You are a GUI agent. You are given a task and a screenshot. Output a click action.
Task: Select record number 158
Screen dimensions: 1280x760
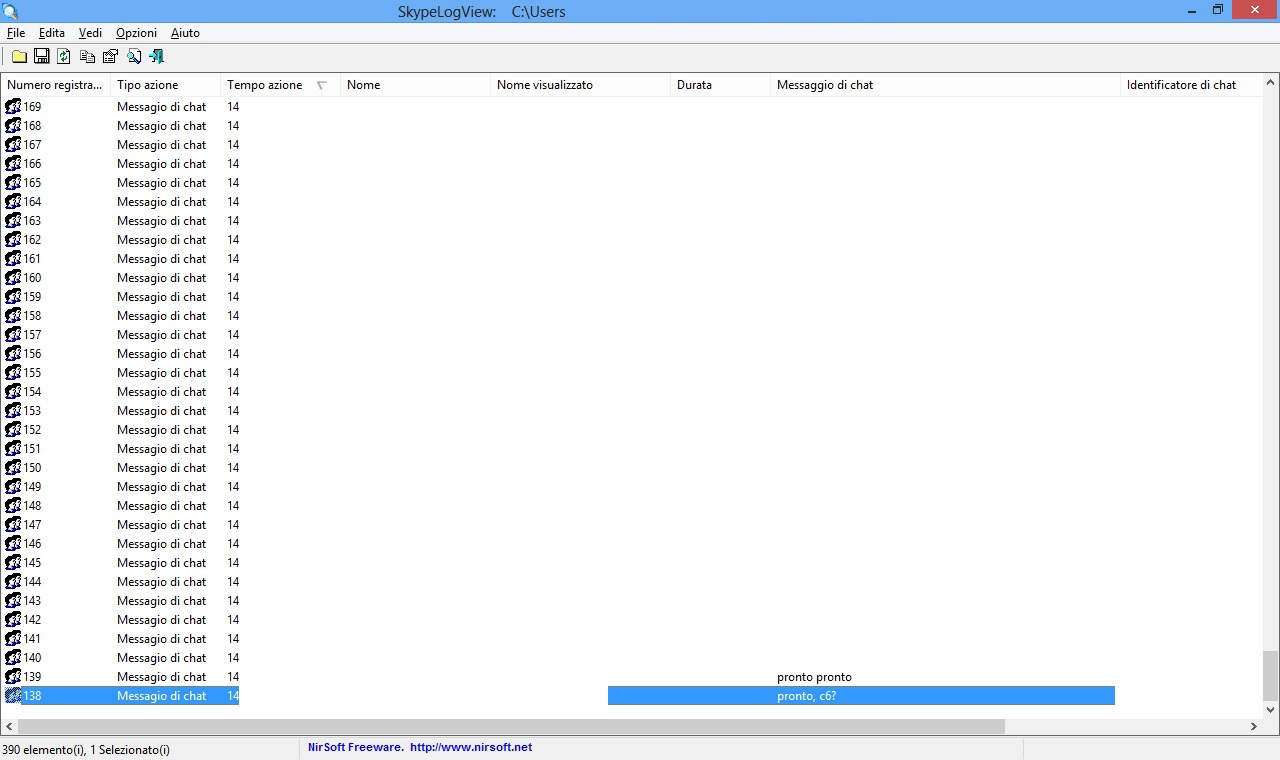32,315
